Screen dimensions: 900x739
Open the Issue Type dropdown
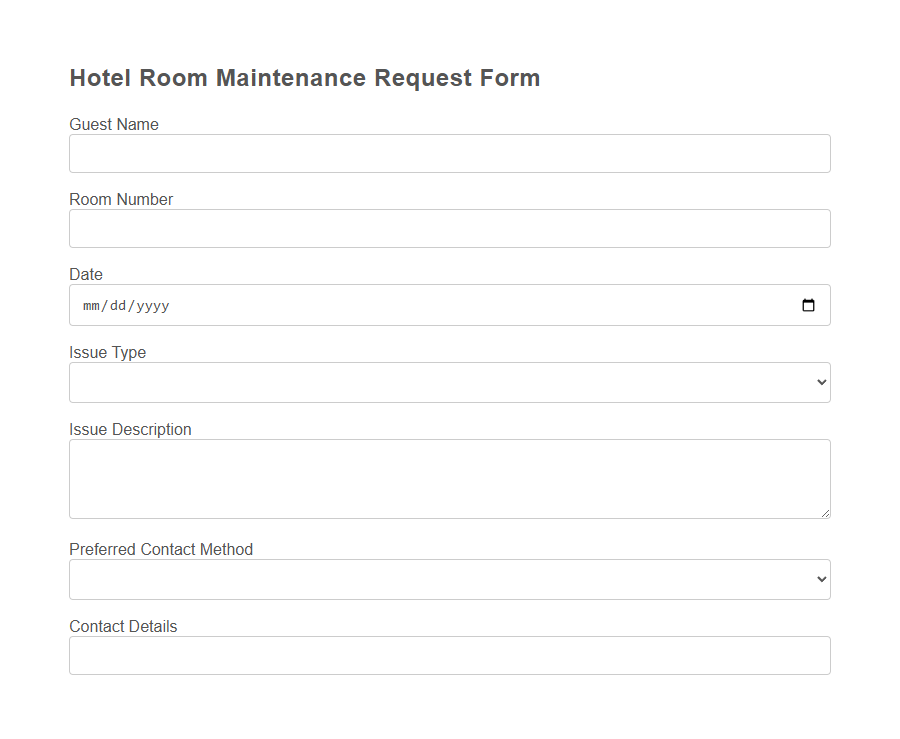(x=450, y=382)
